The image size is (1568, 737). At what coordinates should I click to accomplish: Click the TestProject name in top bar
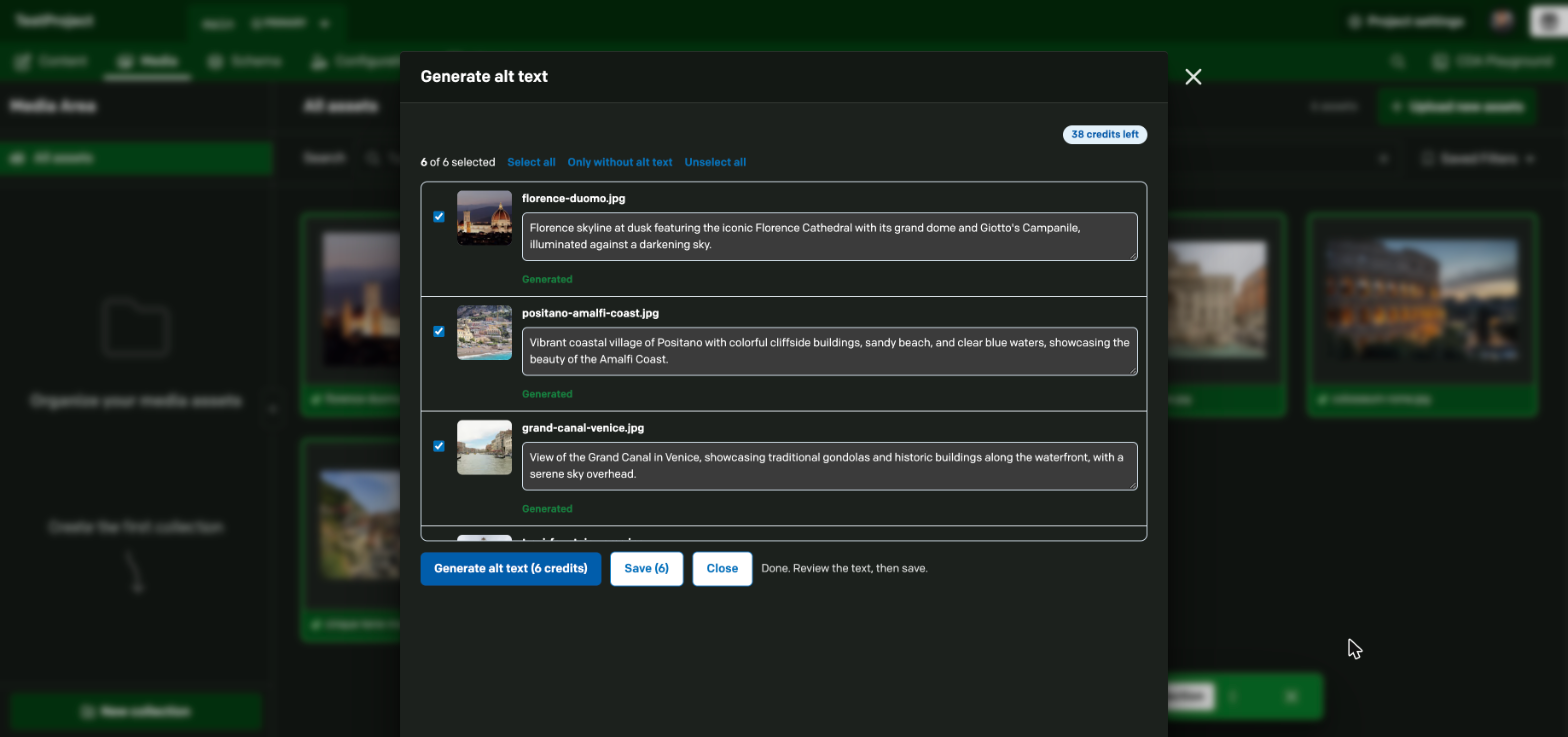(54, 21)
